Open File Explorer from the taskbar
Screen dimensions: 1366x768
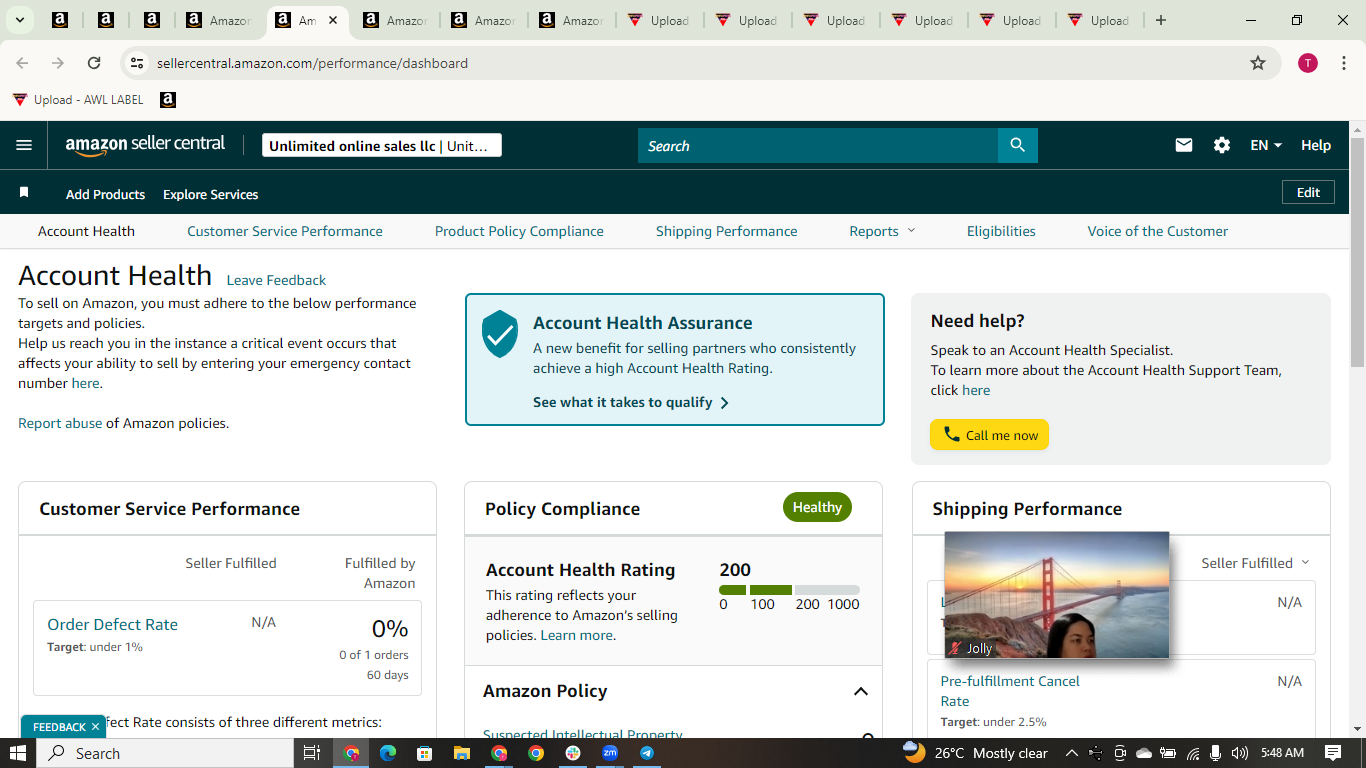click(462, 753)
